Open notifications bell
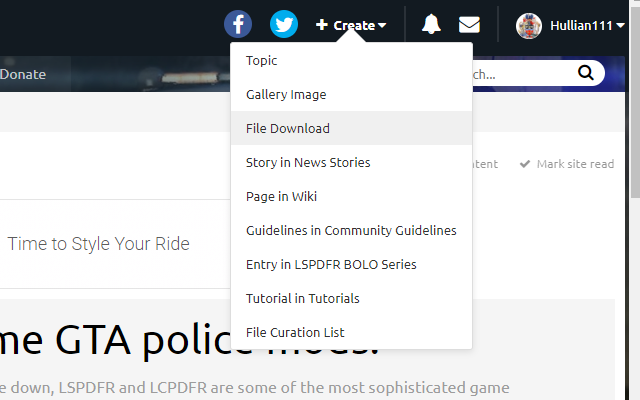Image resolution: width=640 pixels, height=400 pixels. [431, 24]
